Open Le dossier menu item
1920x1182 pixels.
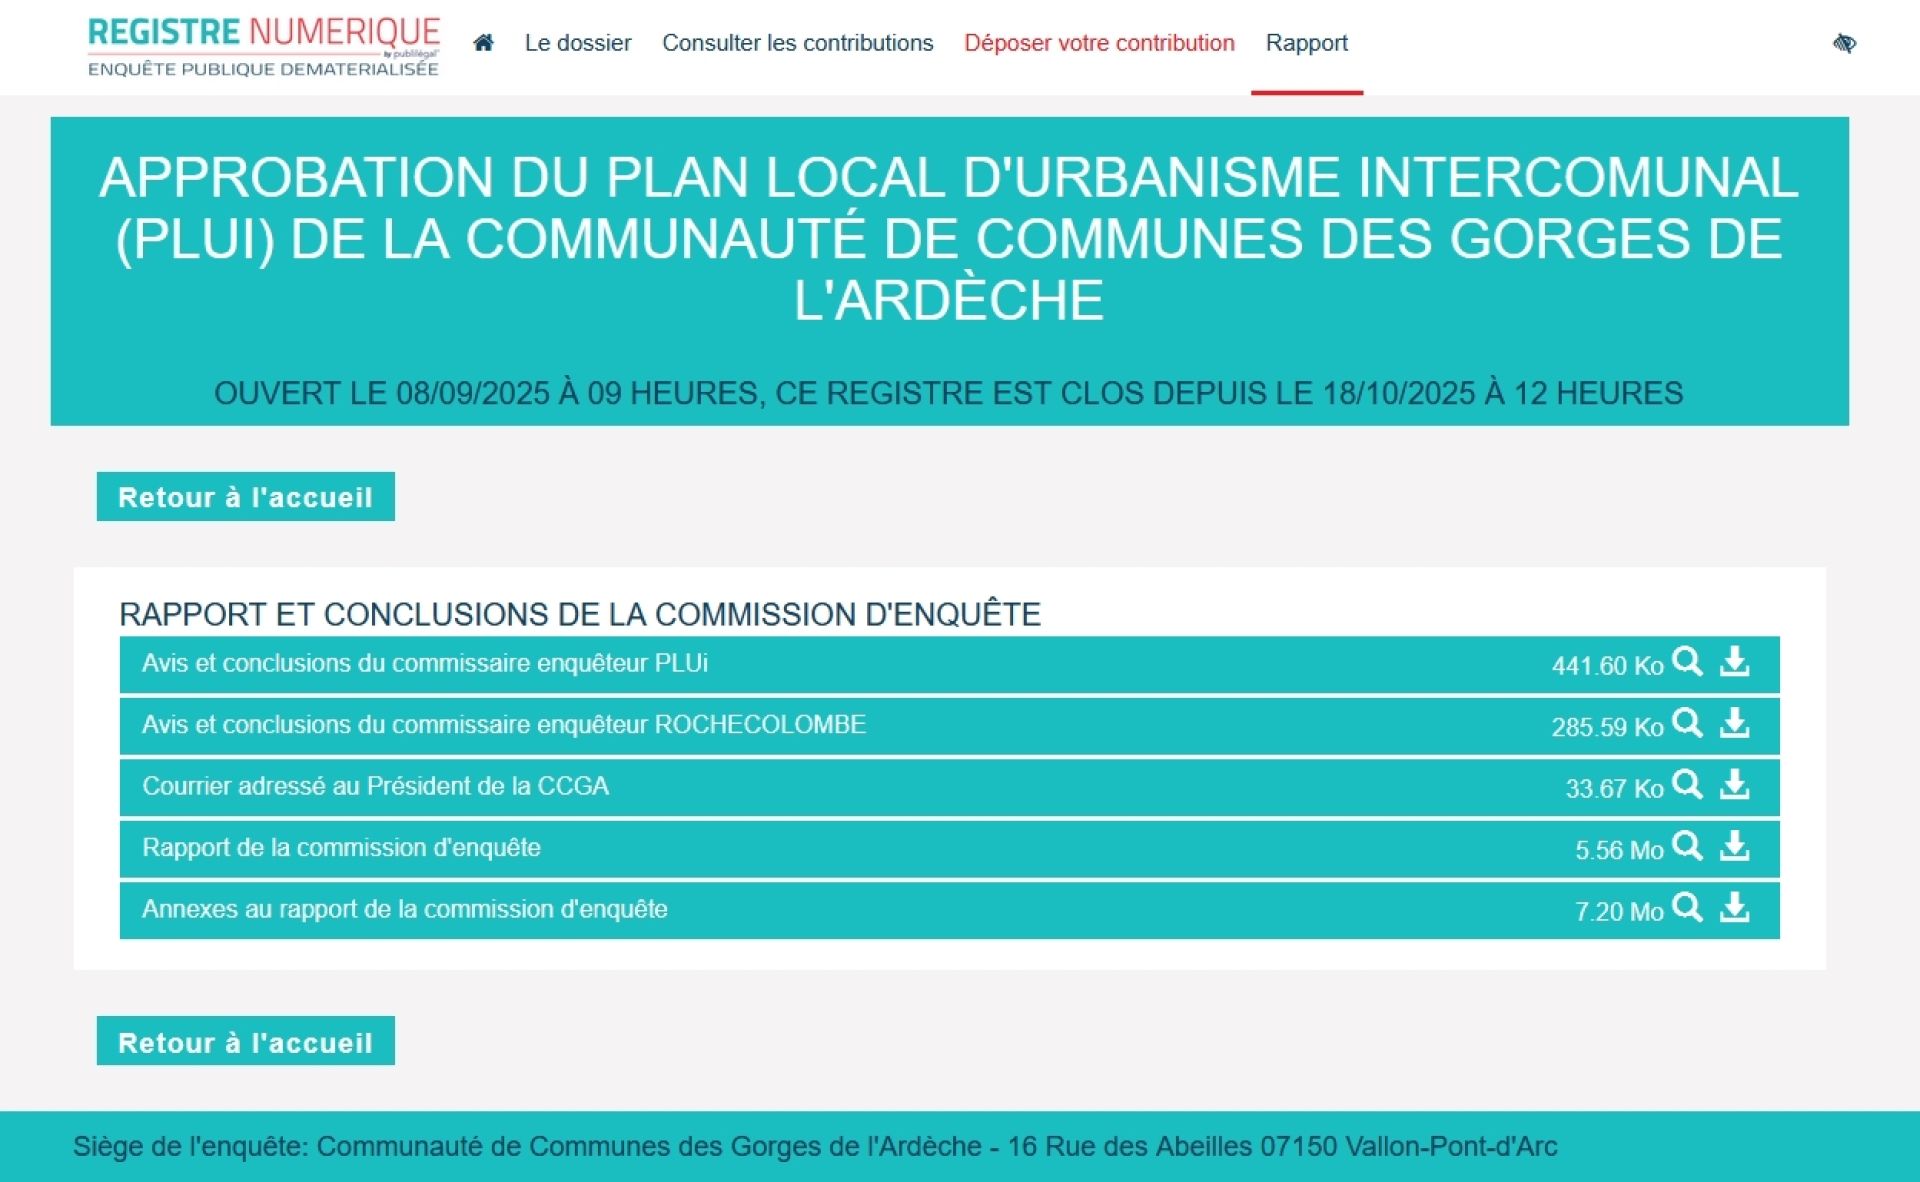pos(578,43)
